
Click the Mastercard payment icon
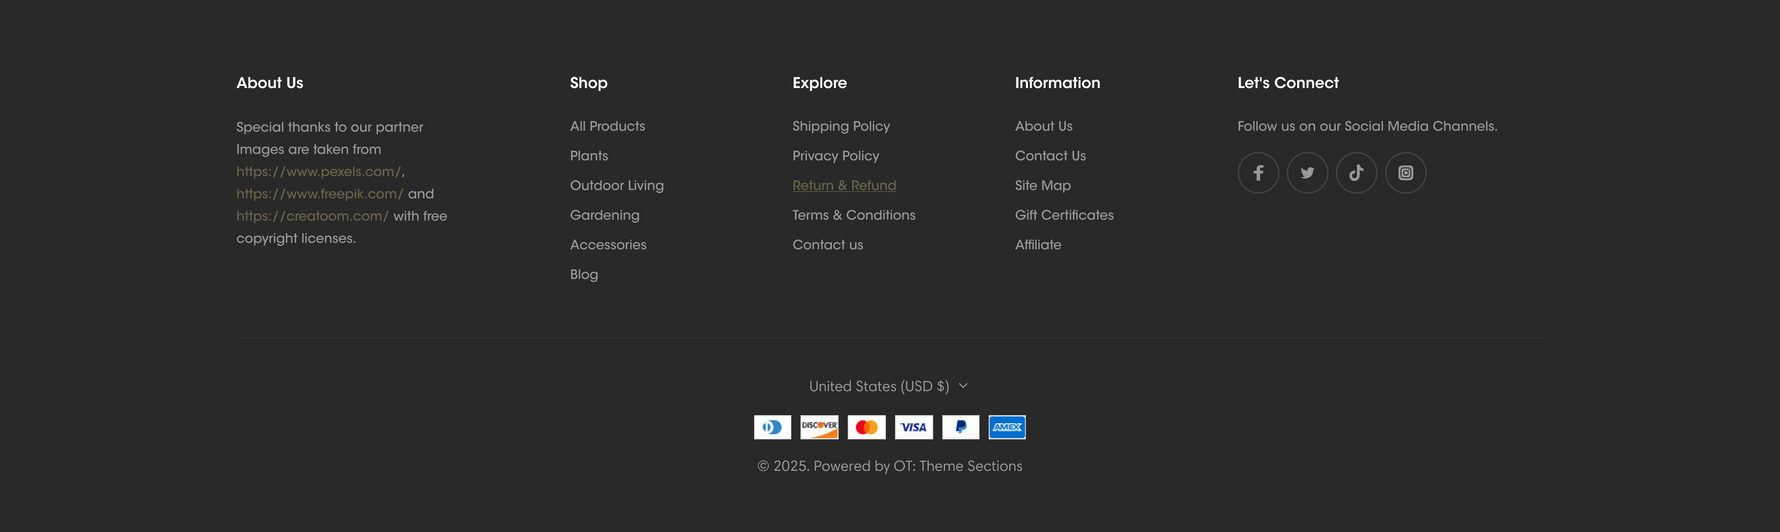coord(867,427)
